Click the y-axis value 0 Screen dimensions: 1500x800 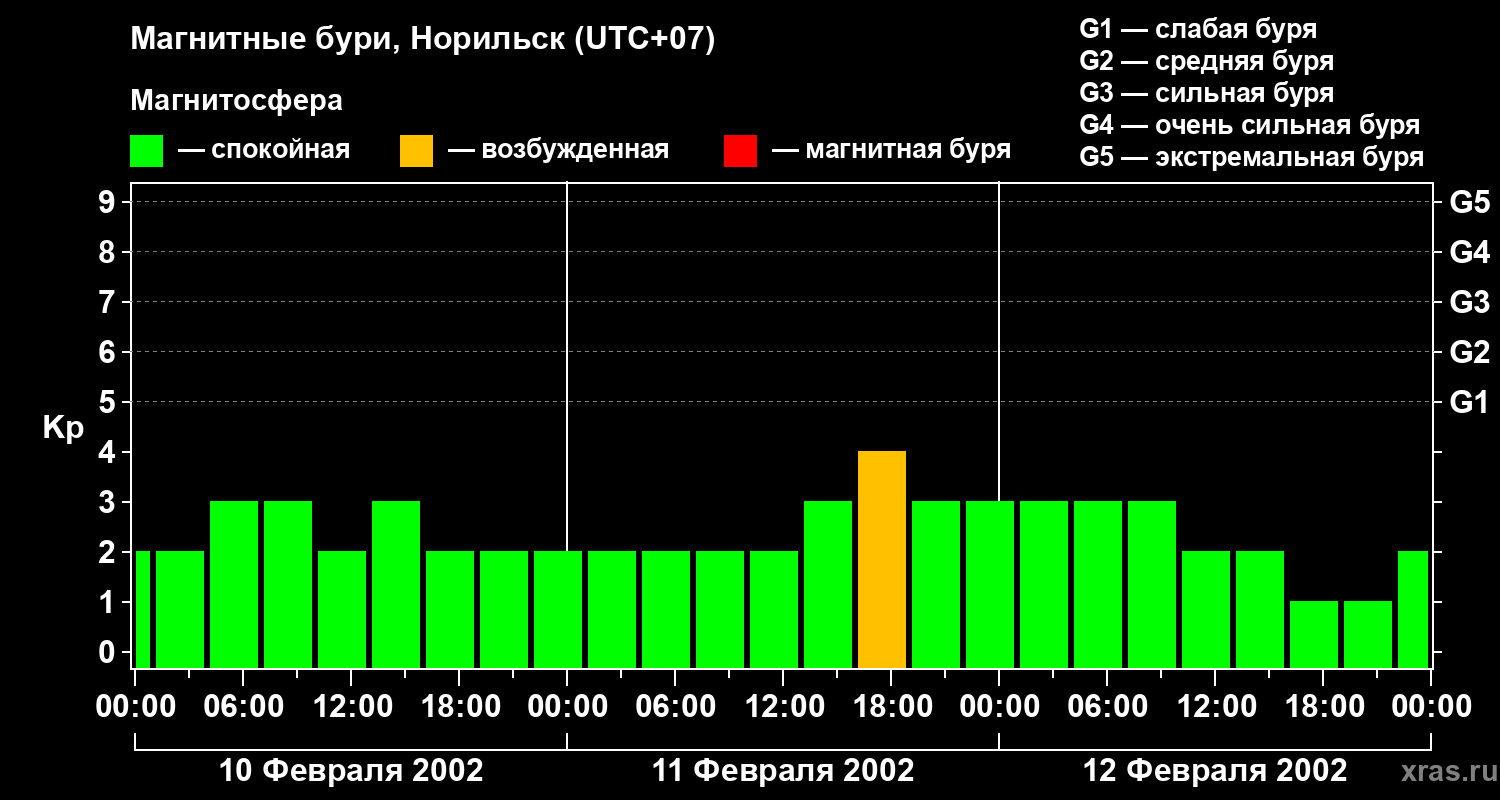tap(109, 652)
